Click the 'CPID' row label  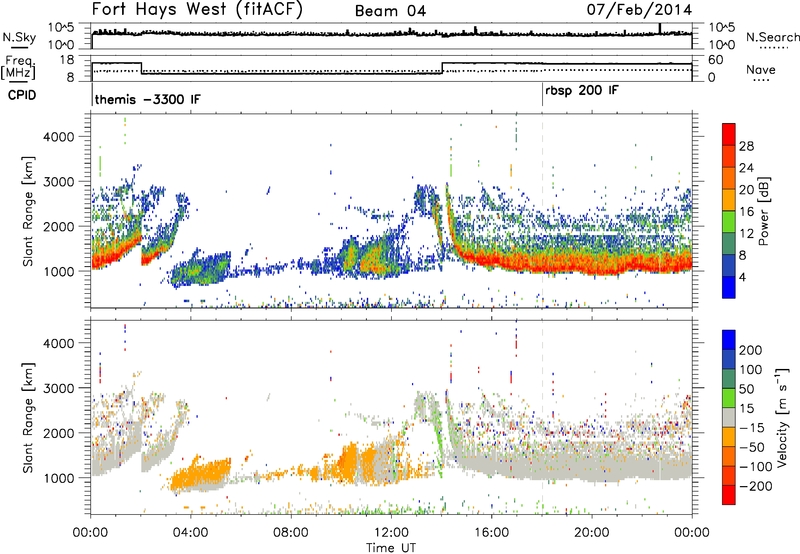[x=22, y=95]
